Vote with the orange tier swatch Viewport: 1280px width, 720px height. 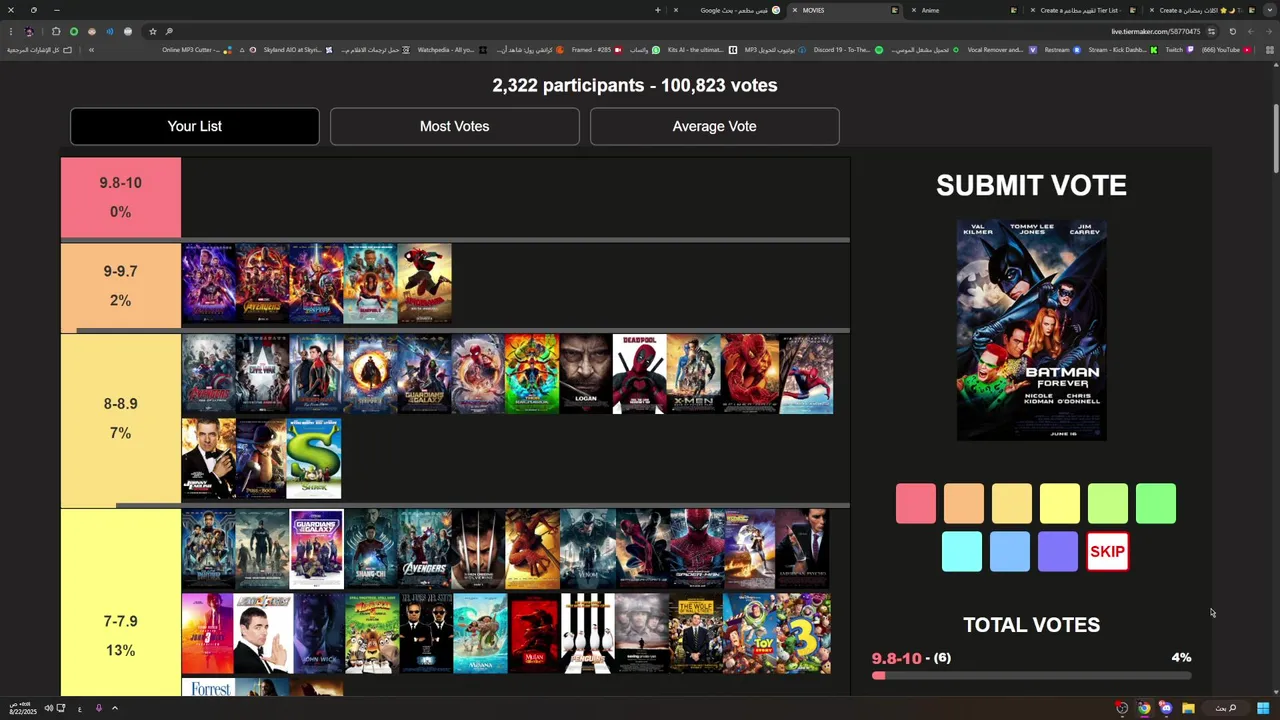[x=964, y=503]
